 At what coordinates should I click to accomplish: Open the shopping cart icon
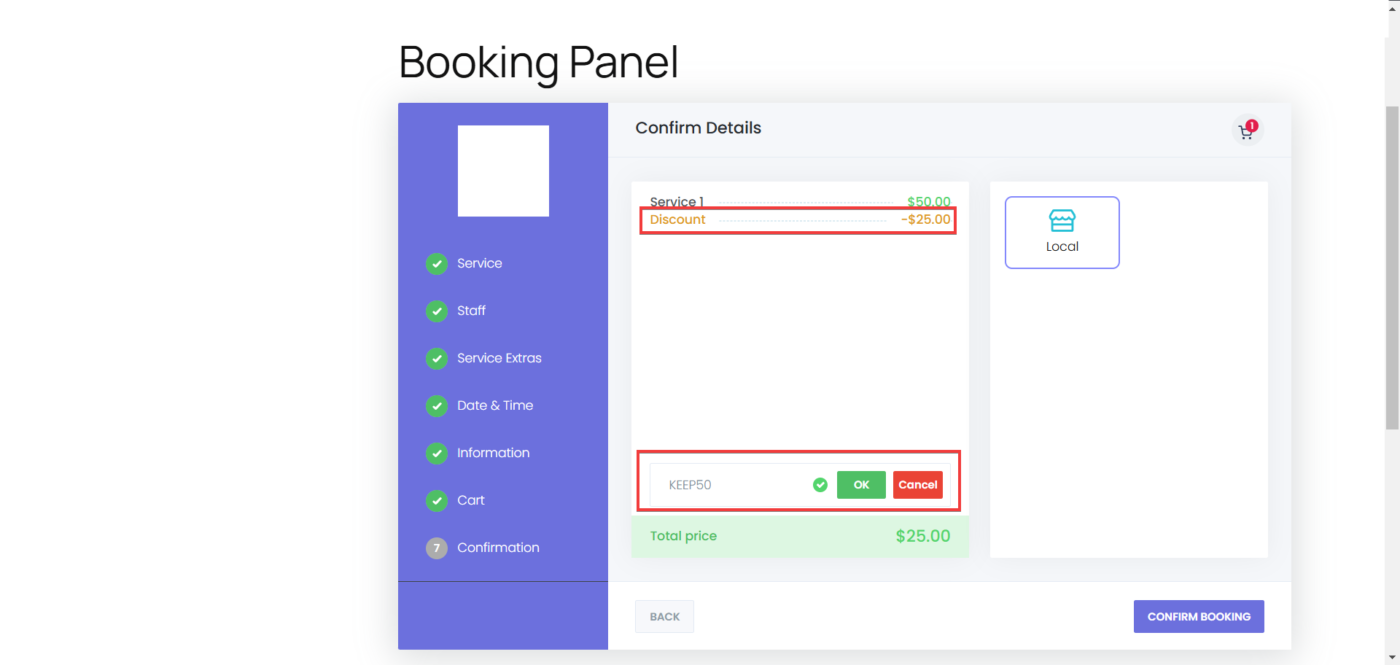(1246, 131)
